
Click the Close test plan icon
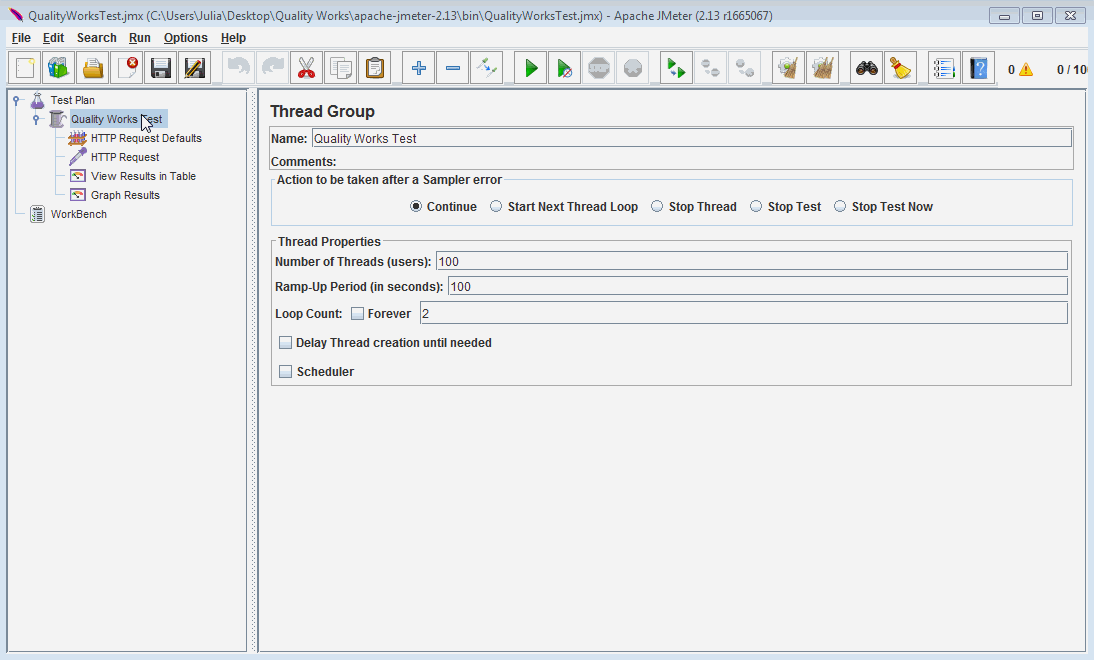point(127,68)
